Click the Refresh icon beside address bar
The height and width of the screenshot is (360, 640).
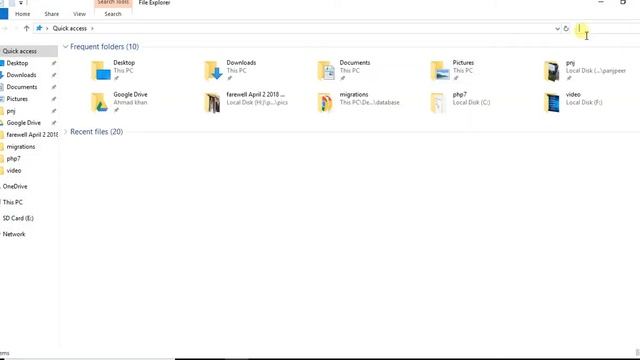(x=566, y=29)
